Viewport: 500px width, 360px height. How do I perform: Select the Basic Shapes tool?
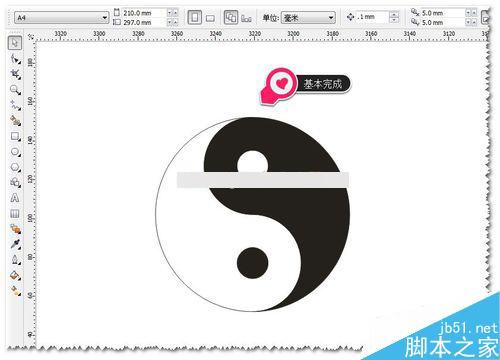[x=15, y=182]
